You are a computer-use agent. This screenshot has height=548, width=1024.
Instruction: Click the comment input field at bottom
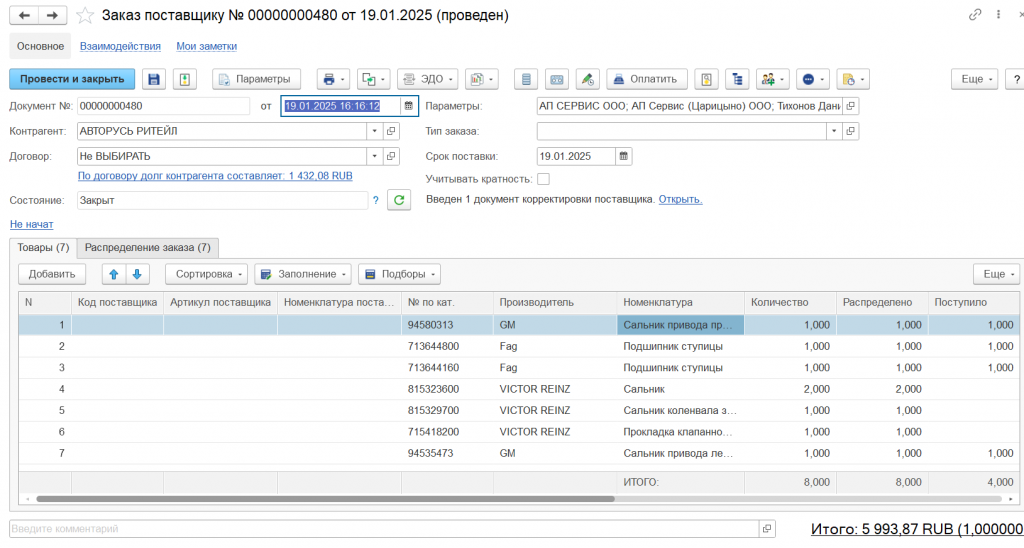click(x=383, y=528)
